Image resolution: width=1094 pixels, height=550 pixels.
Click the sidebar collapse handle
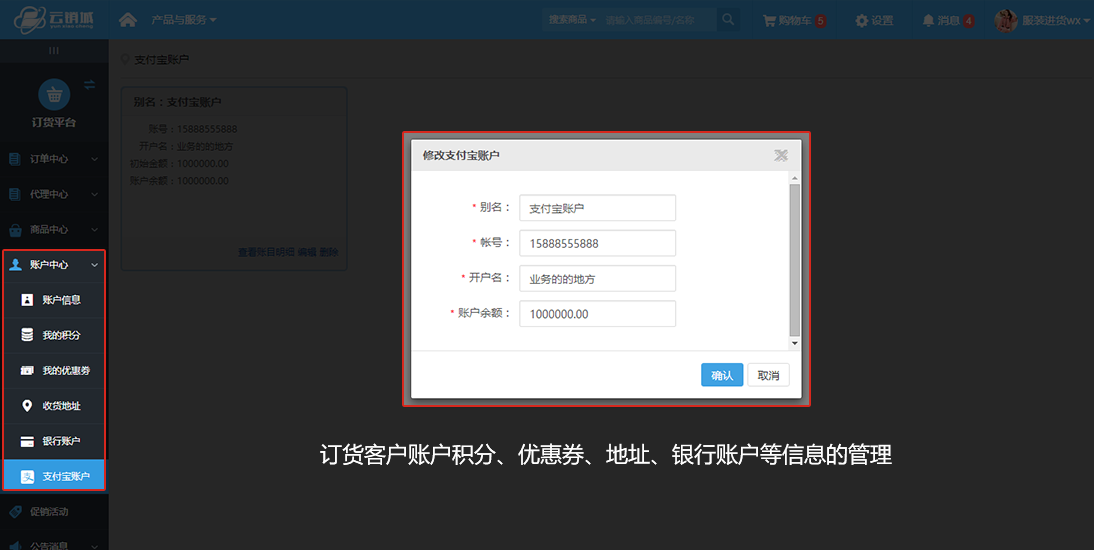[54, 50]
